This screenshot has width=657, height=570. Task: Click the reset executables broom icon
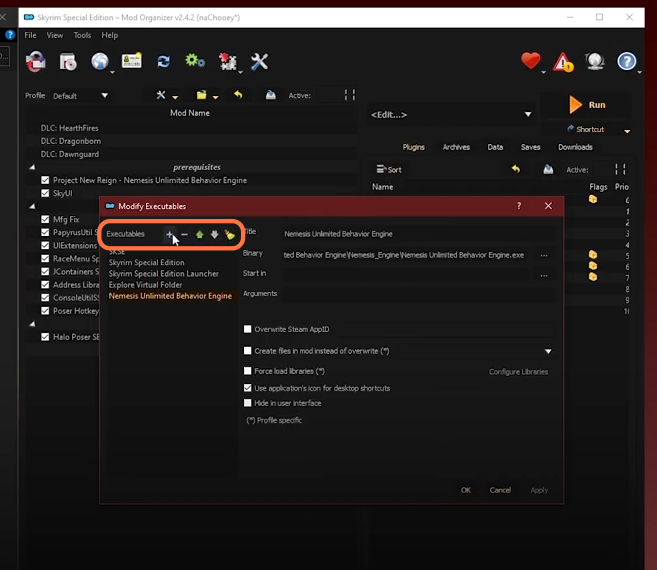pyautogui.click(x=230, y=235)
